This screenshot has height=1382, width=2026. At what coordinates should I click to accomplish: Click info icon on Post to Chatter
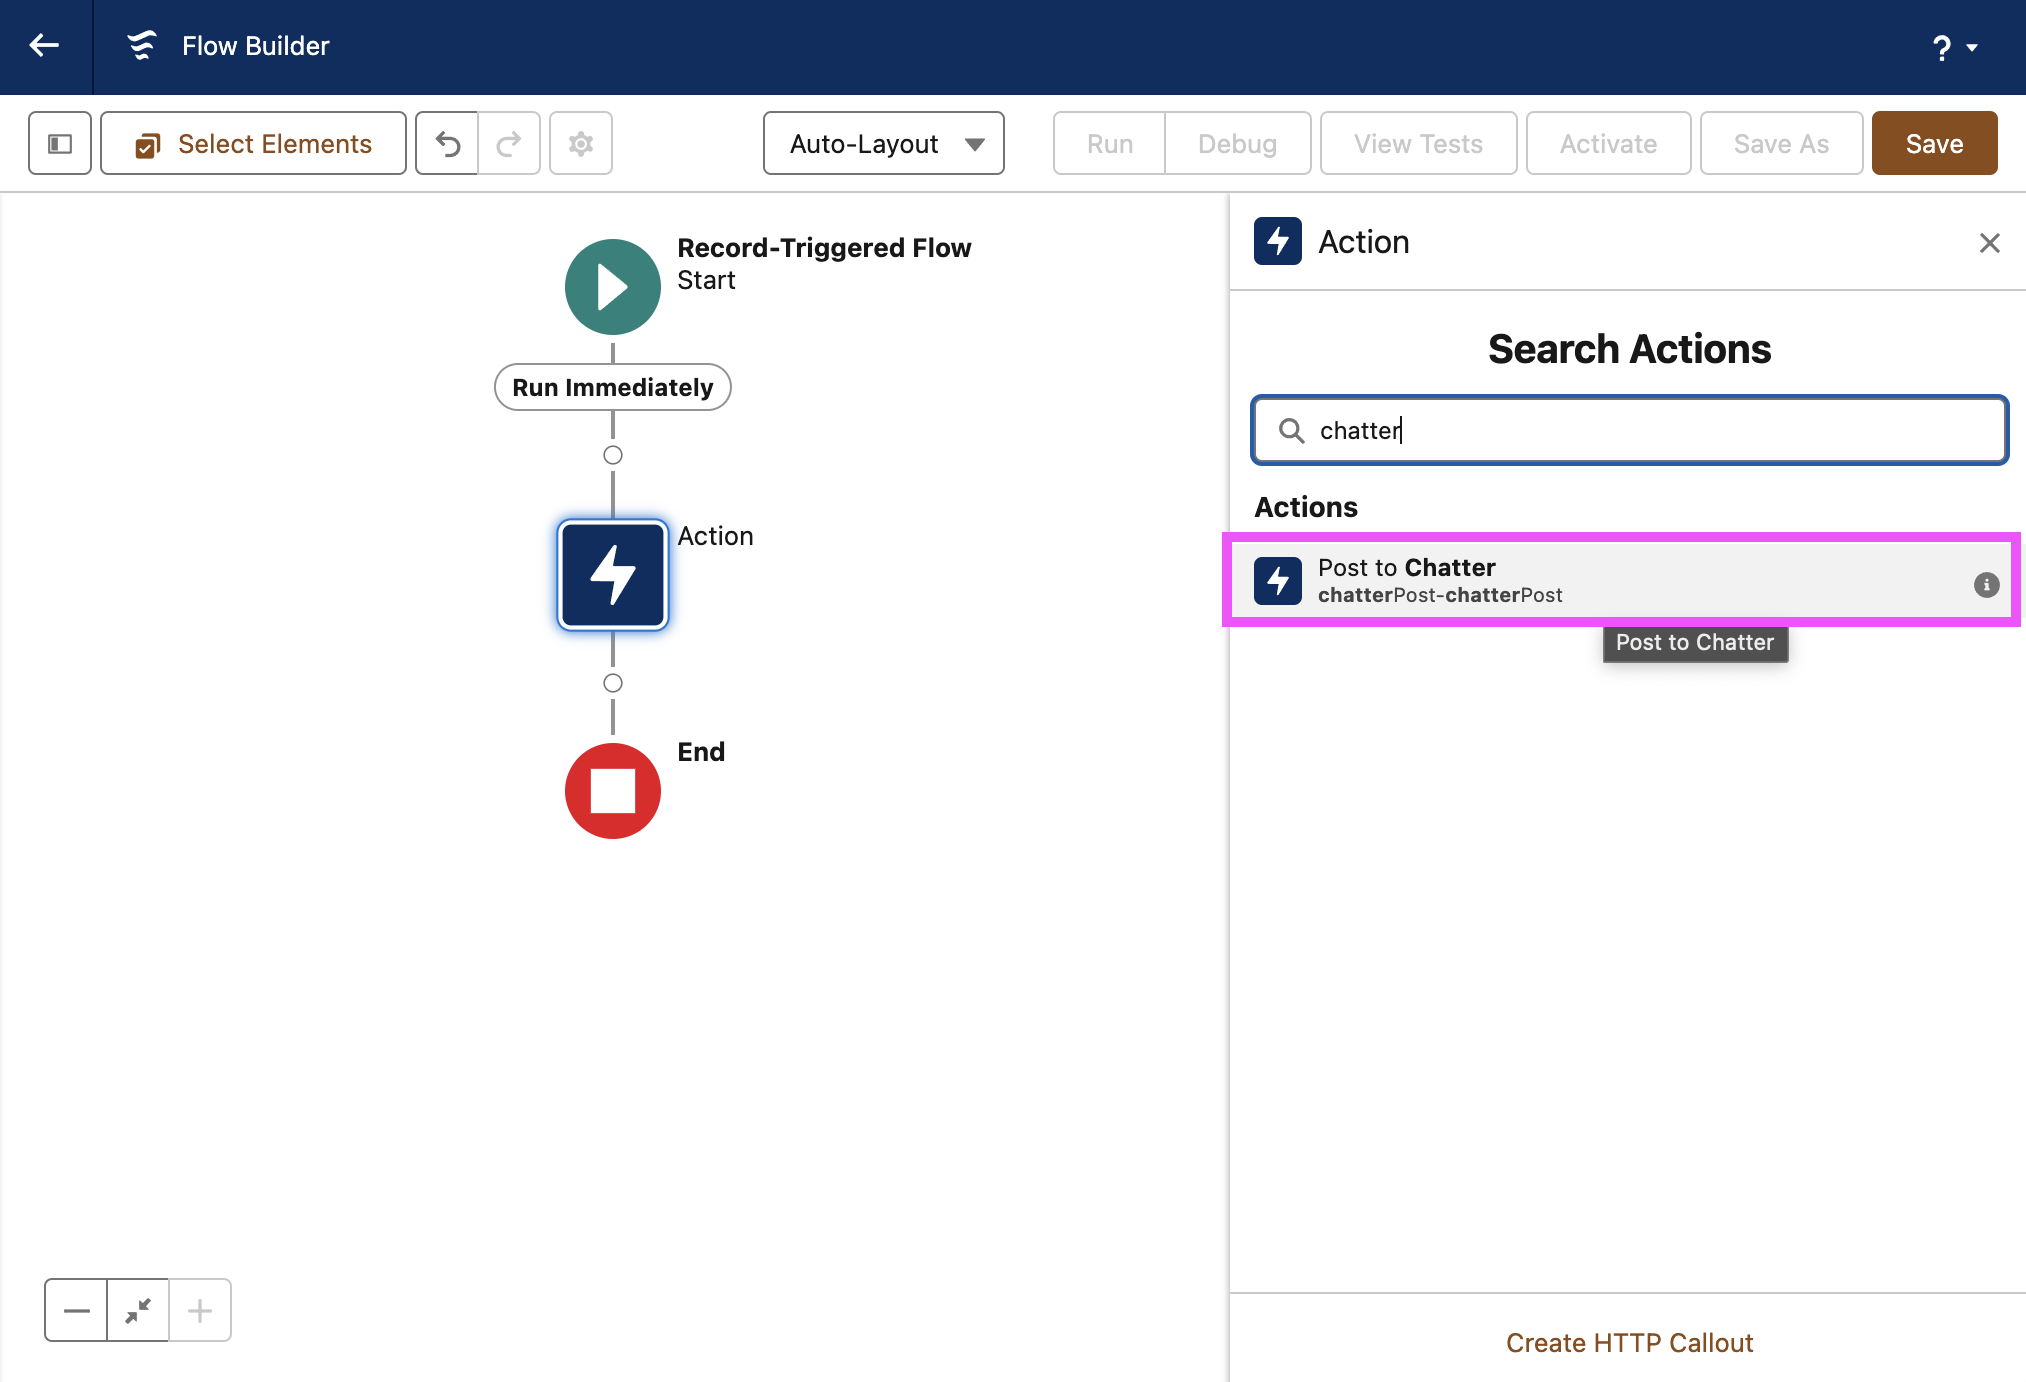click(1986, 585)
